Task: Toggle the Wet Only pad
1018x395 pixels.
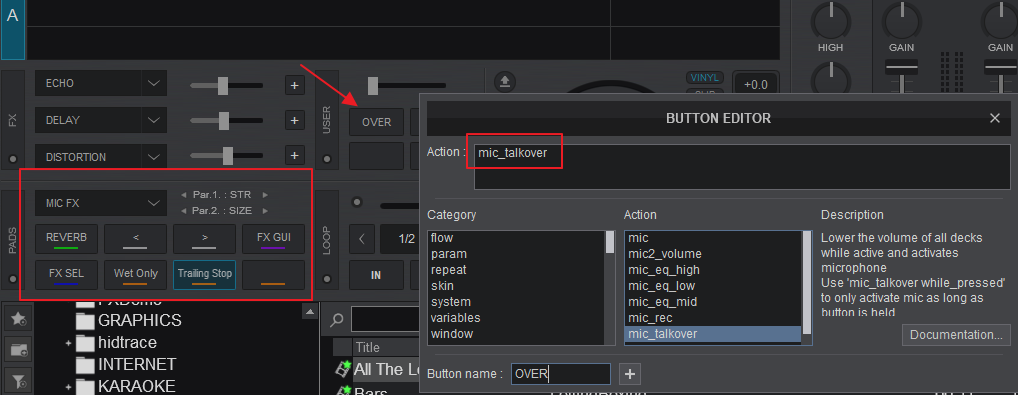Action: (x=136, y=275)
